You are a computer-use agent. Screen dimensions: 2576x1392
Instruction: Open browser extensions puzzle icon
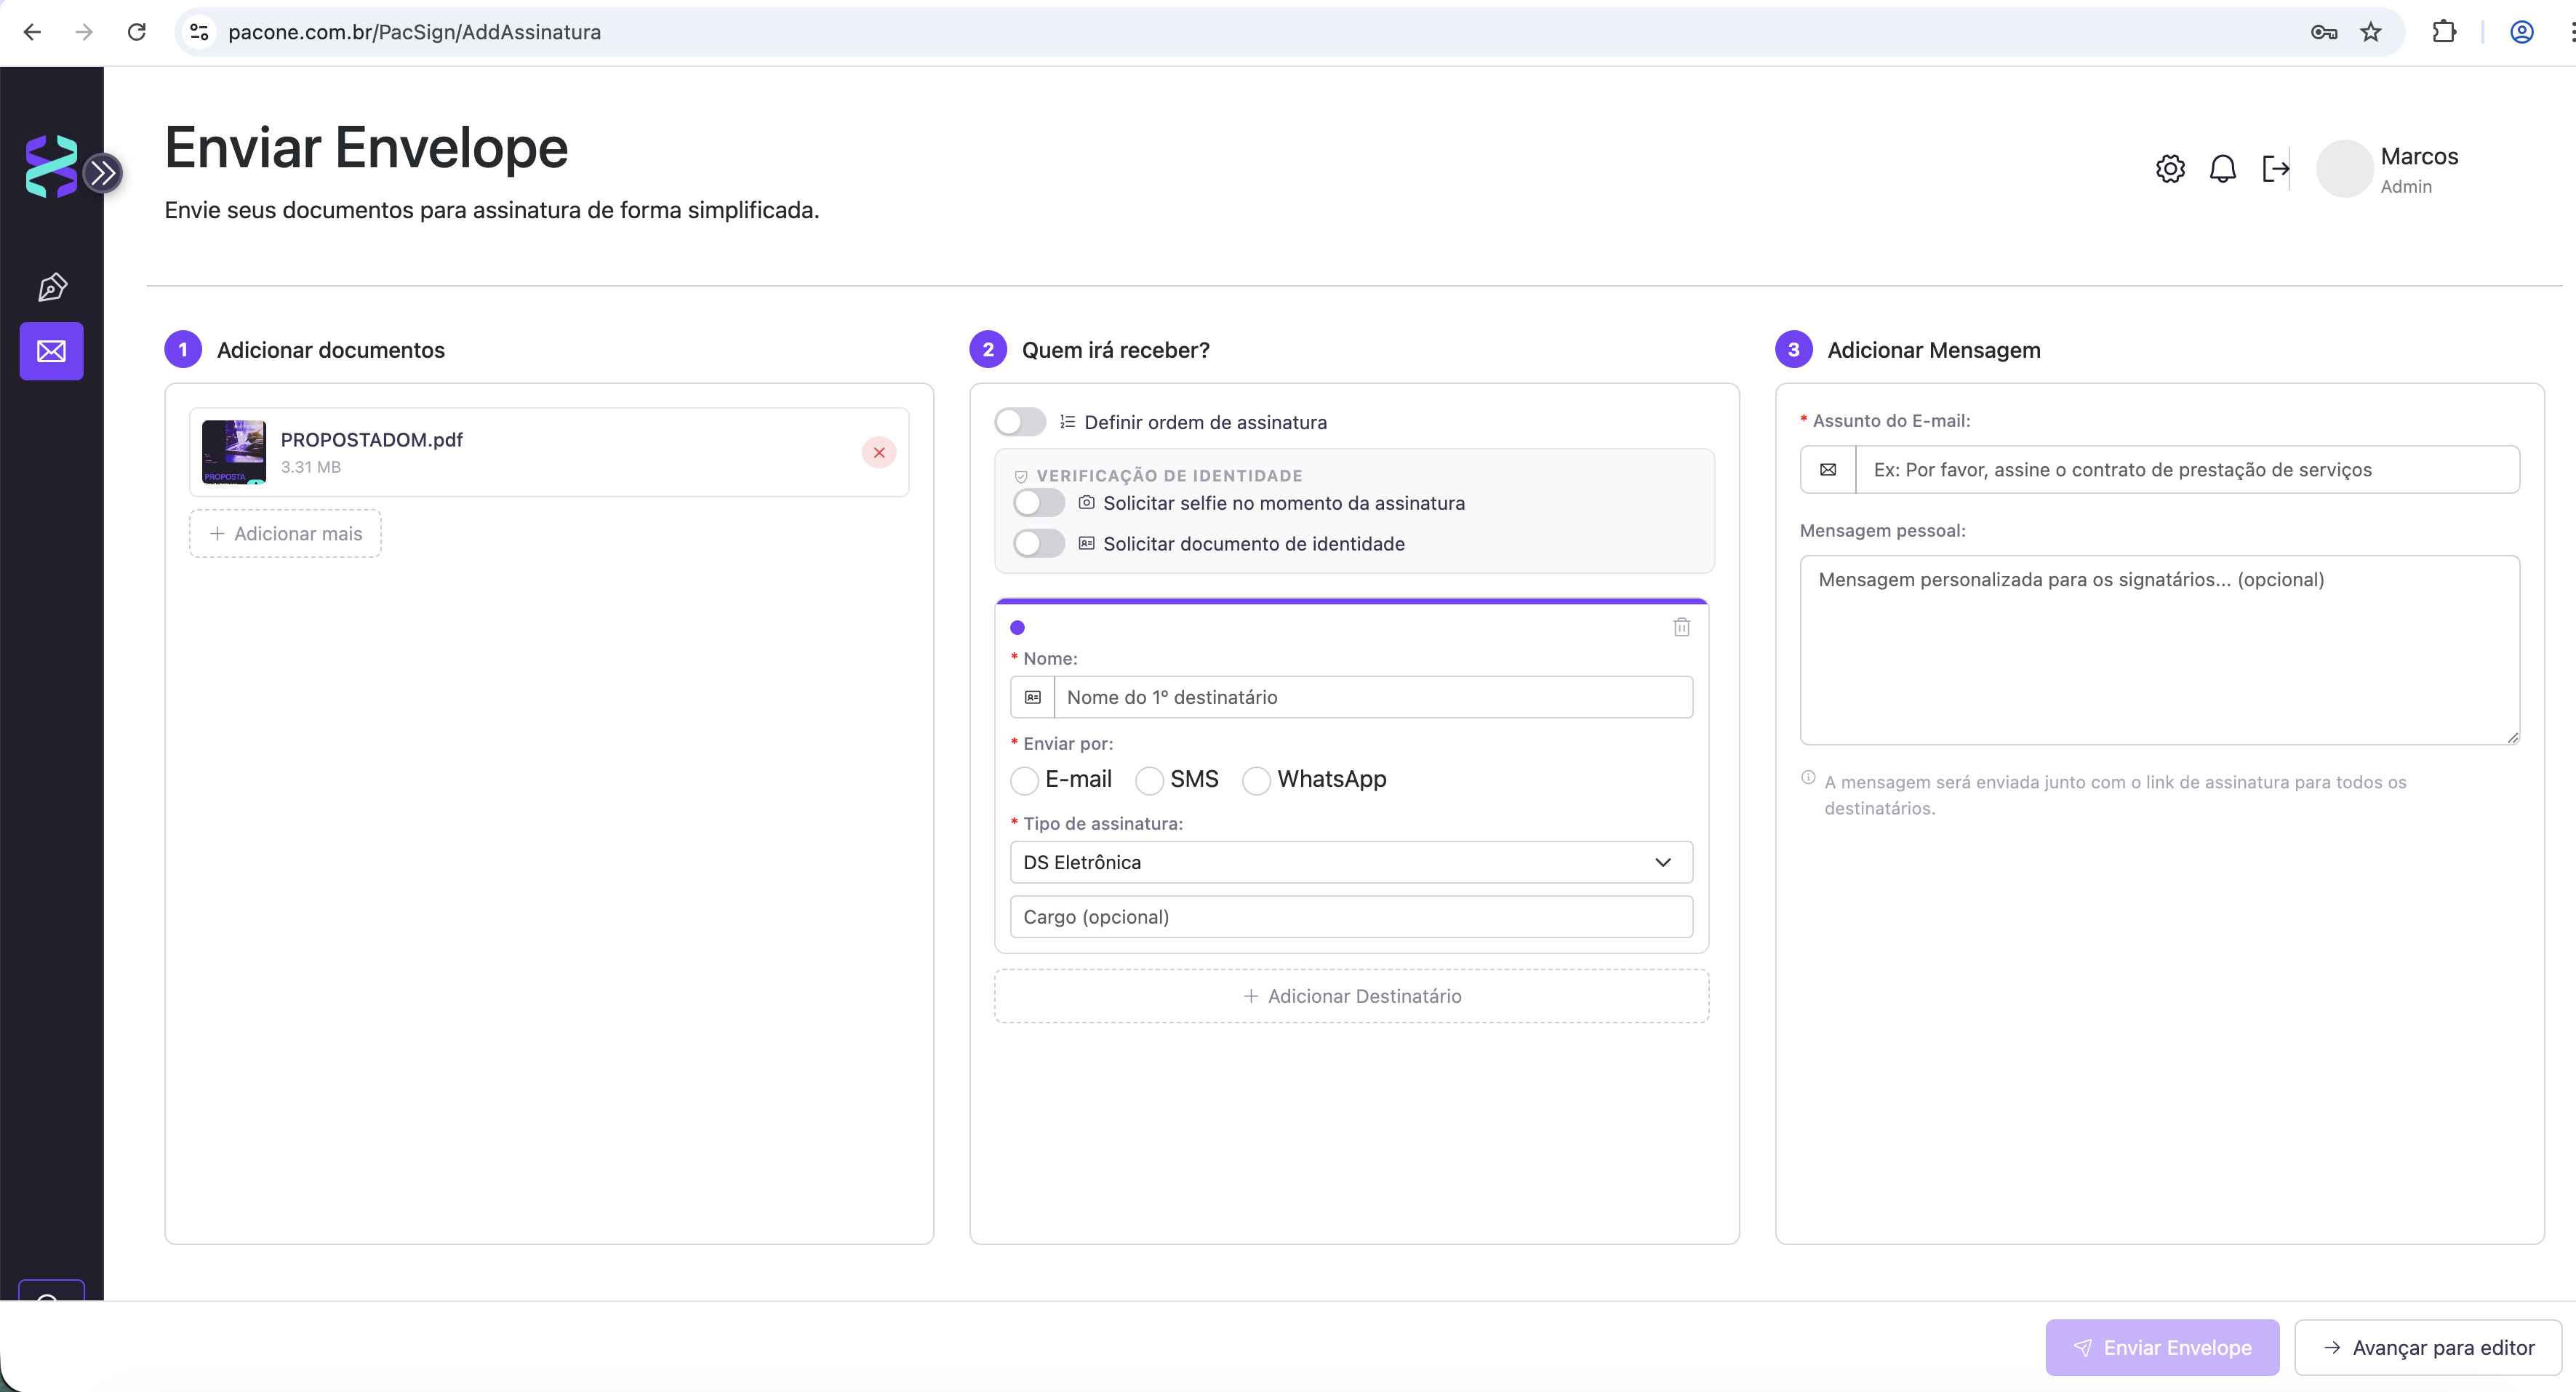2444,32
